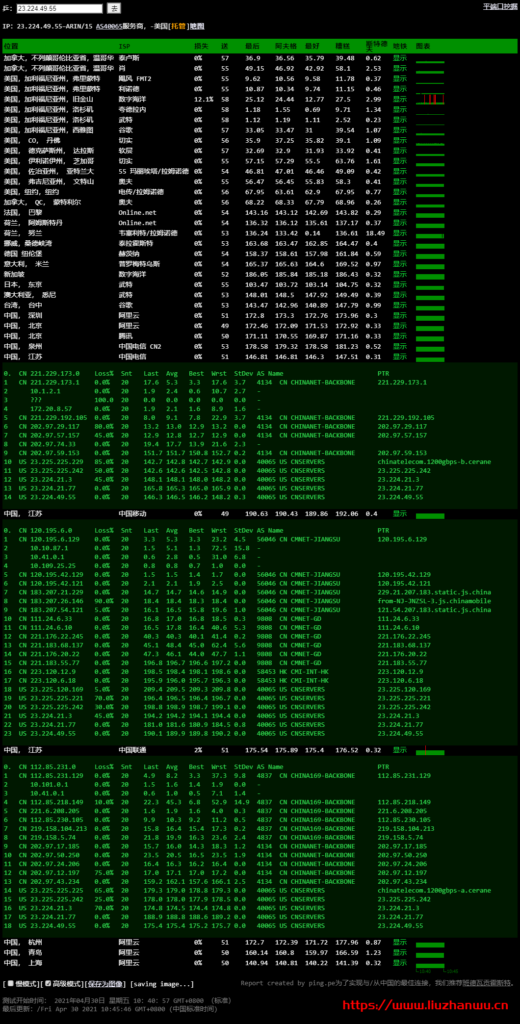Click the 损失 column header
This screenshot has height=1024, width=520.
201,46
